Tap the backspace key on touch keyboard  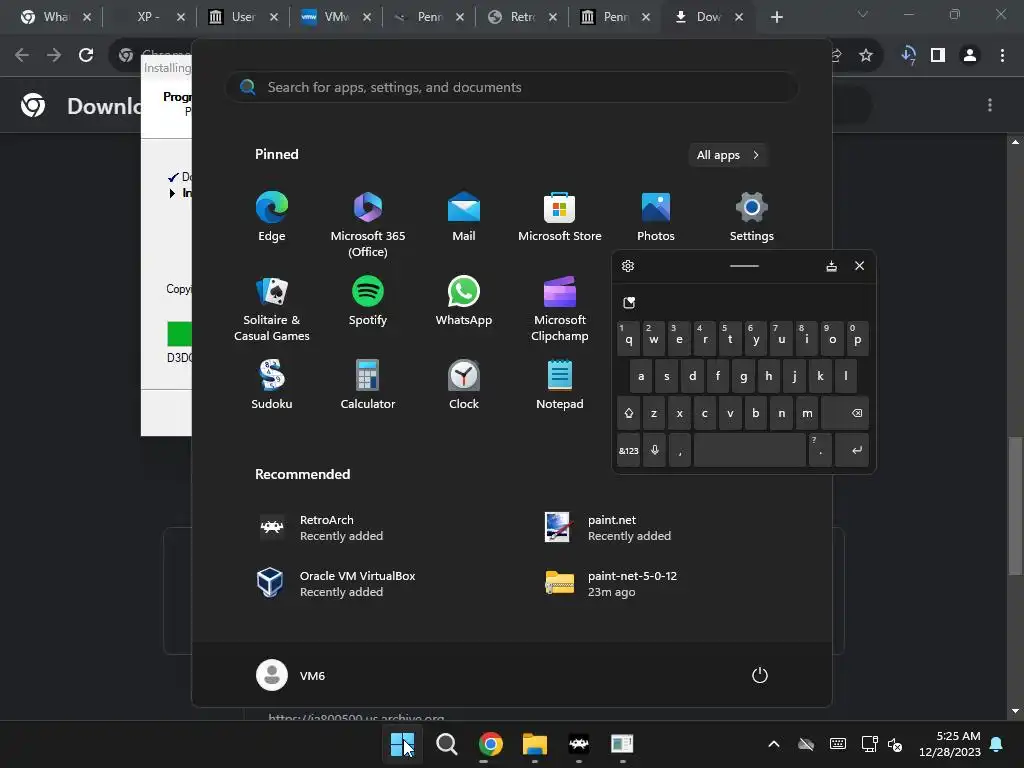(845, 413)
